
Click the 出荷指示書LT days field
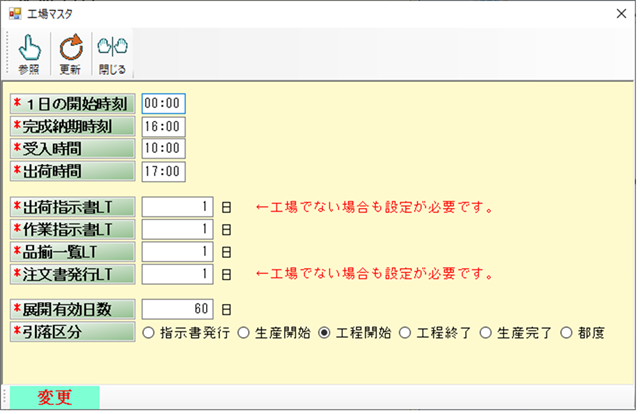[x=178, y=207]
